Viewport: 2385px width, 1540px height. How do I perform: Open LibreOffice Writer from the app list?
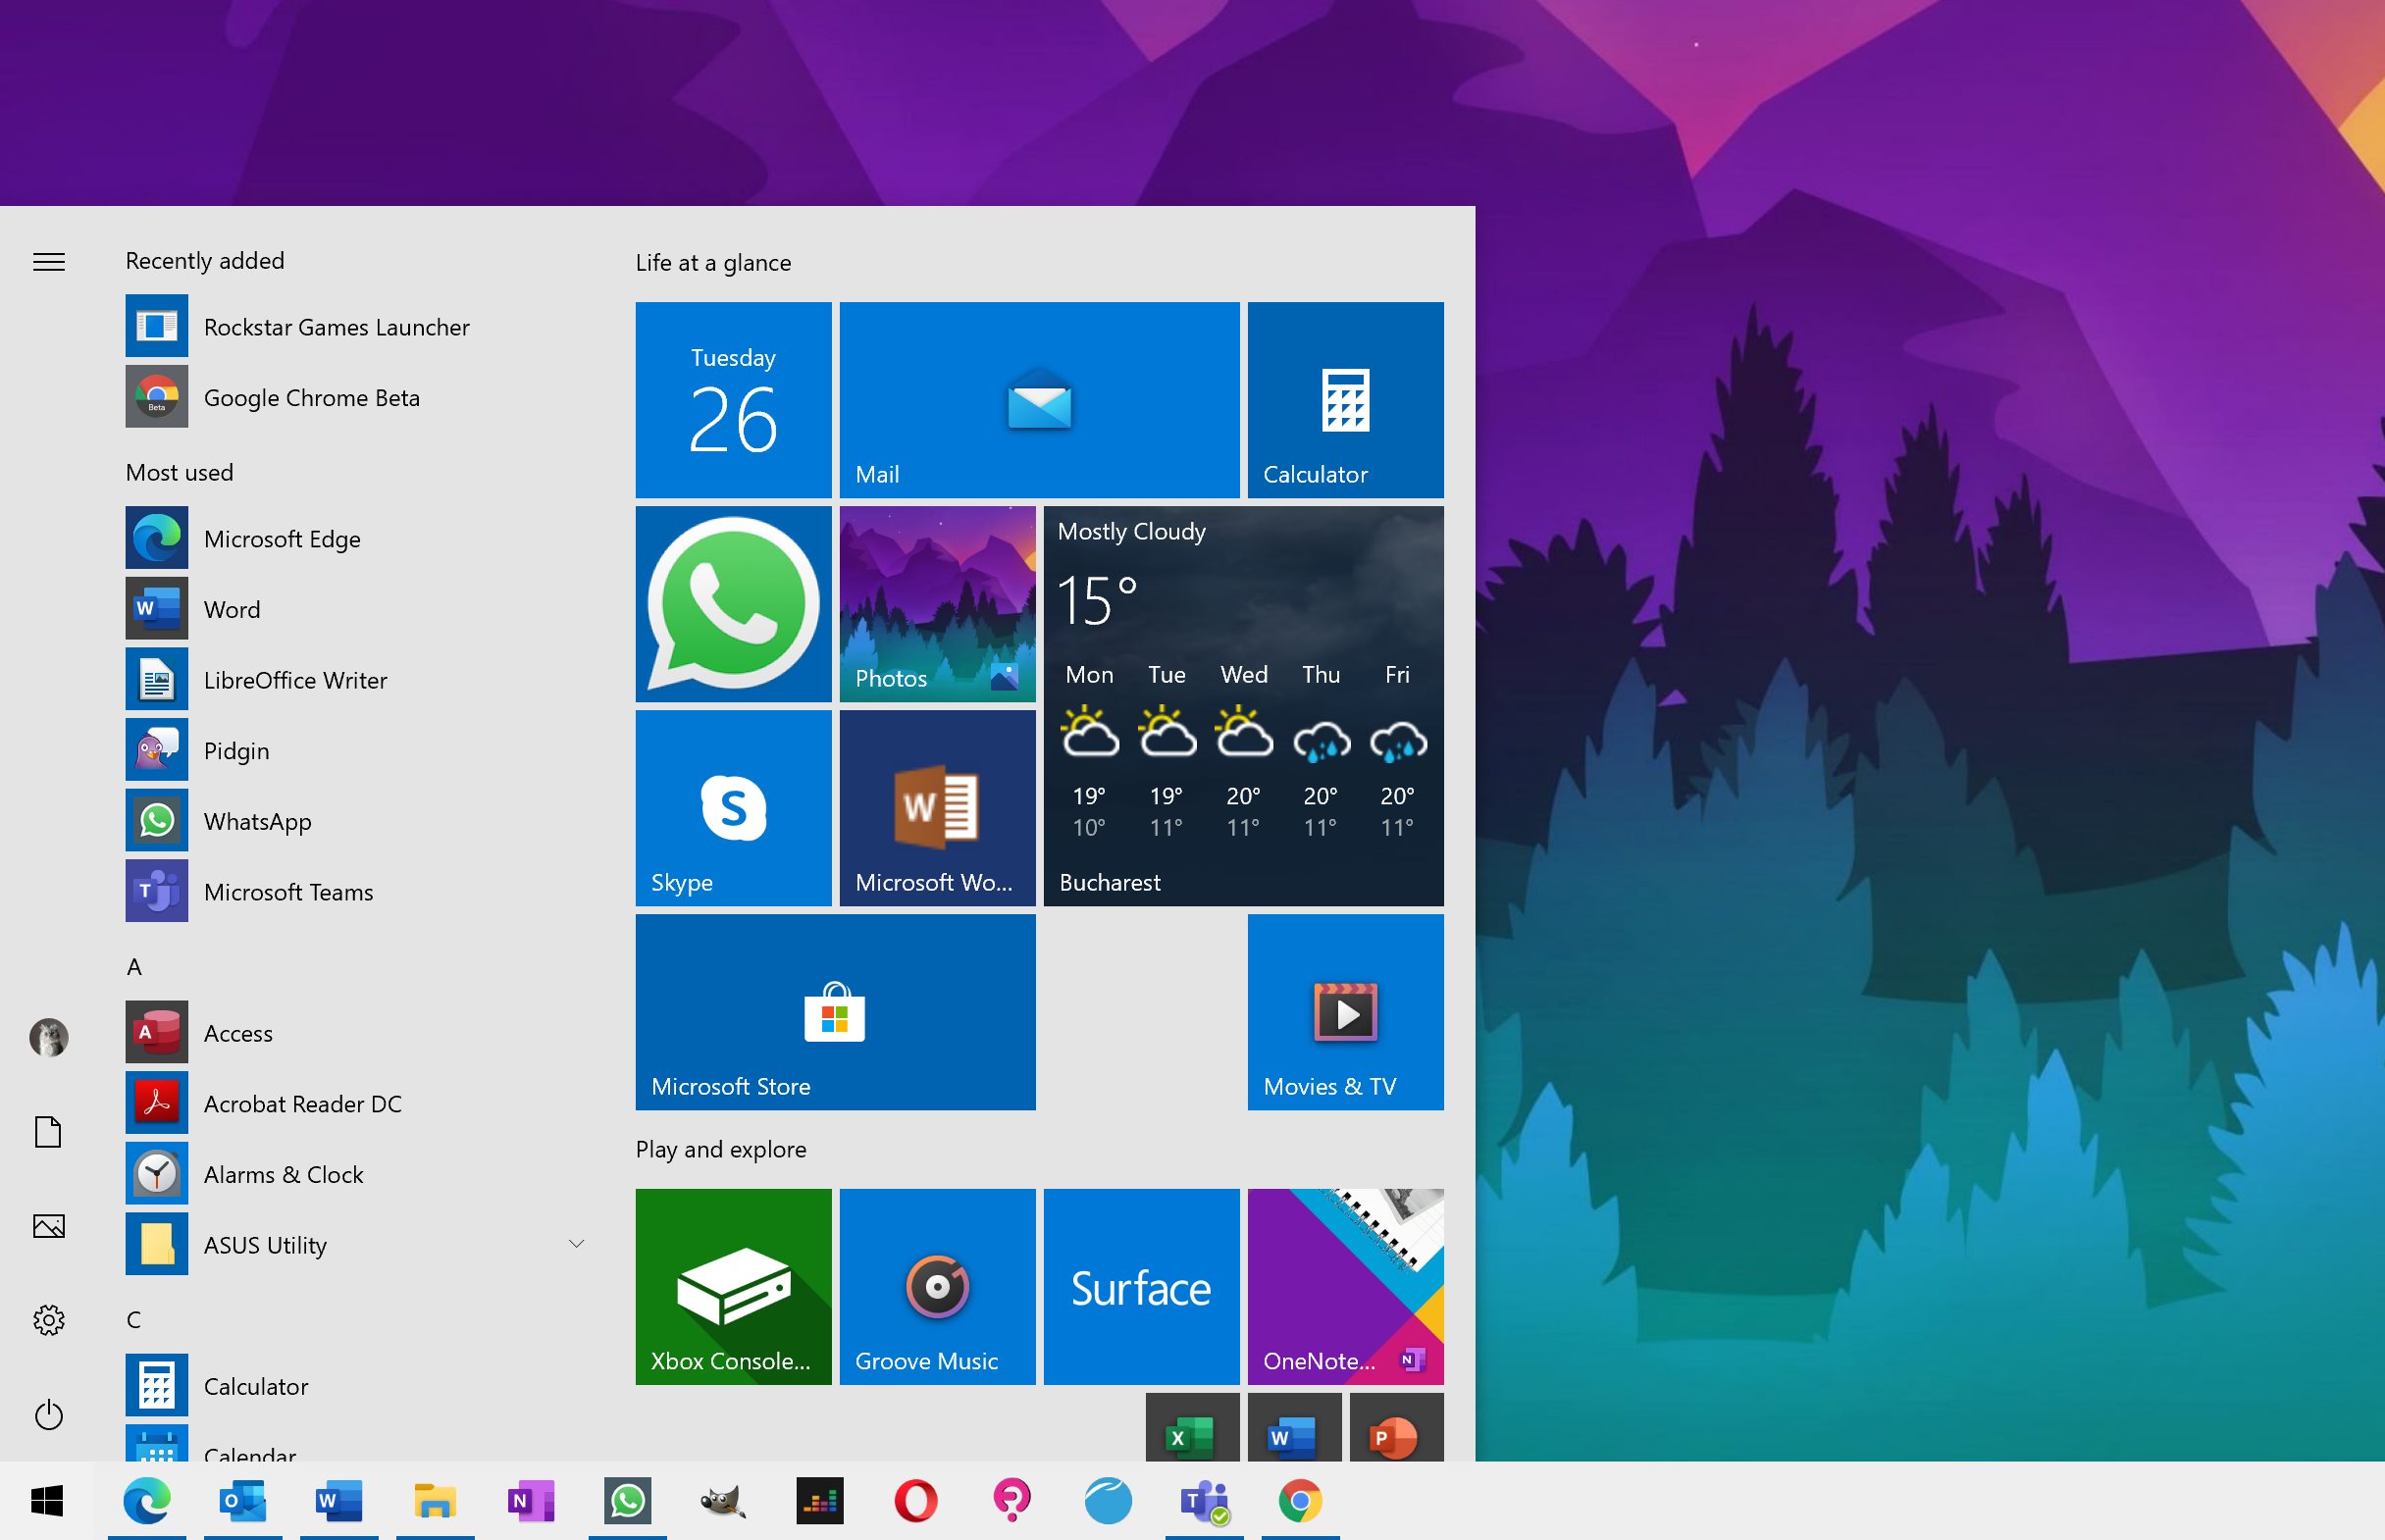tap(356, 680)
